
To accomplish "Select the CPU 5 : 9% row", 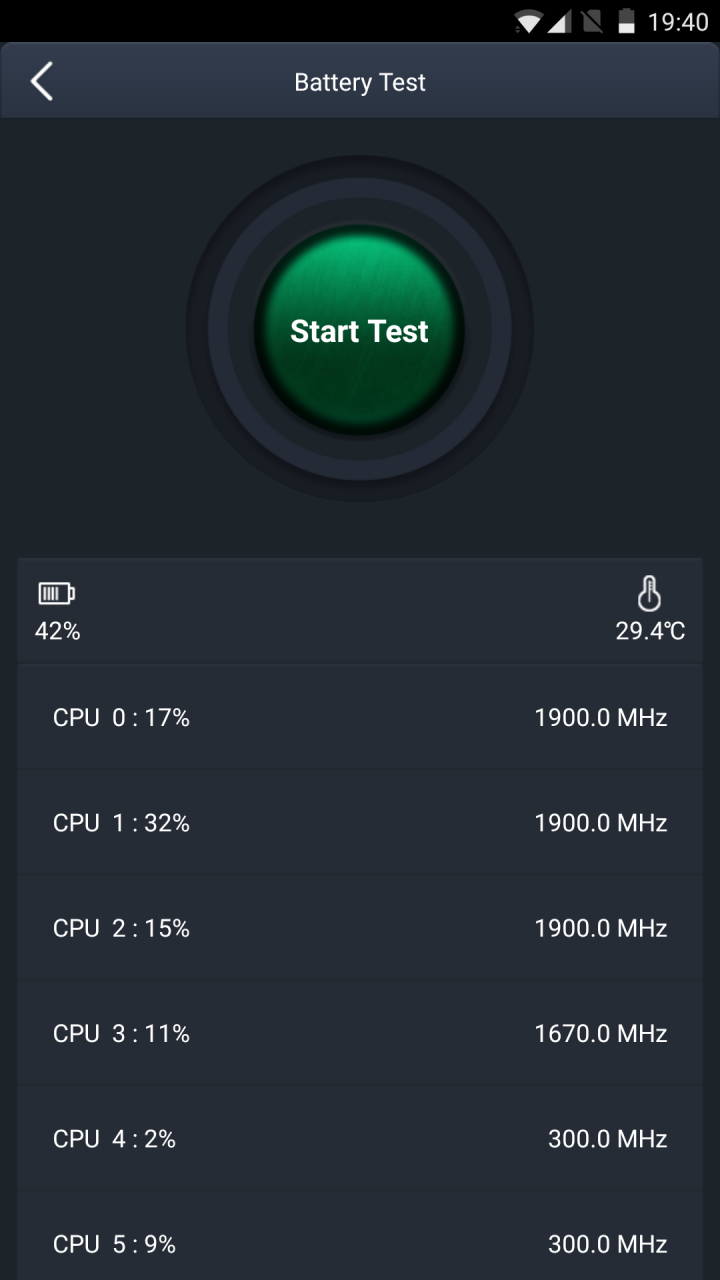I will click(360, 1236).
